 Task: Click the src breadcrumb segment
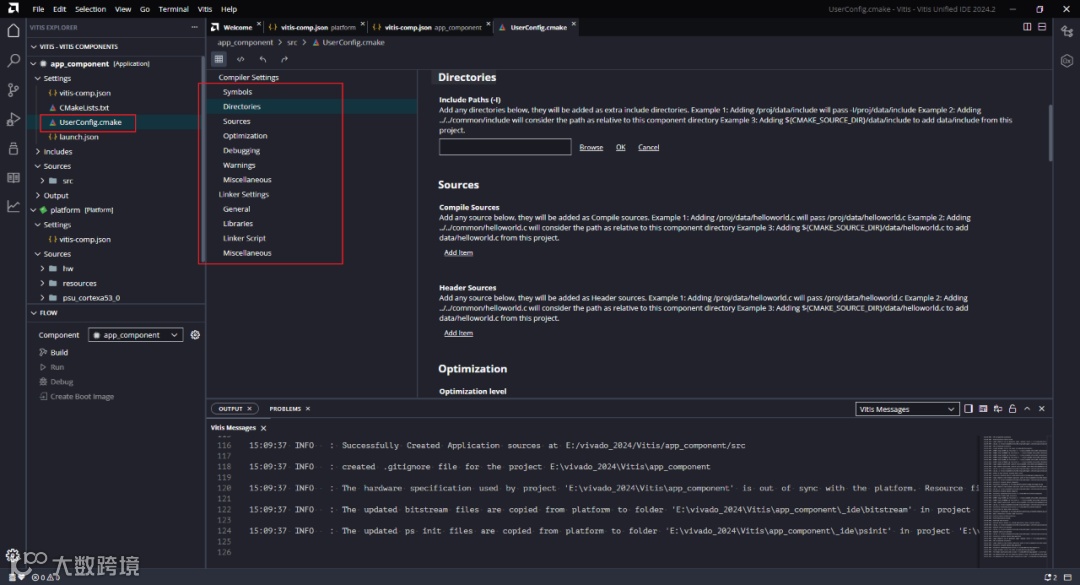click(x=292, y=43)
